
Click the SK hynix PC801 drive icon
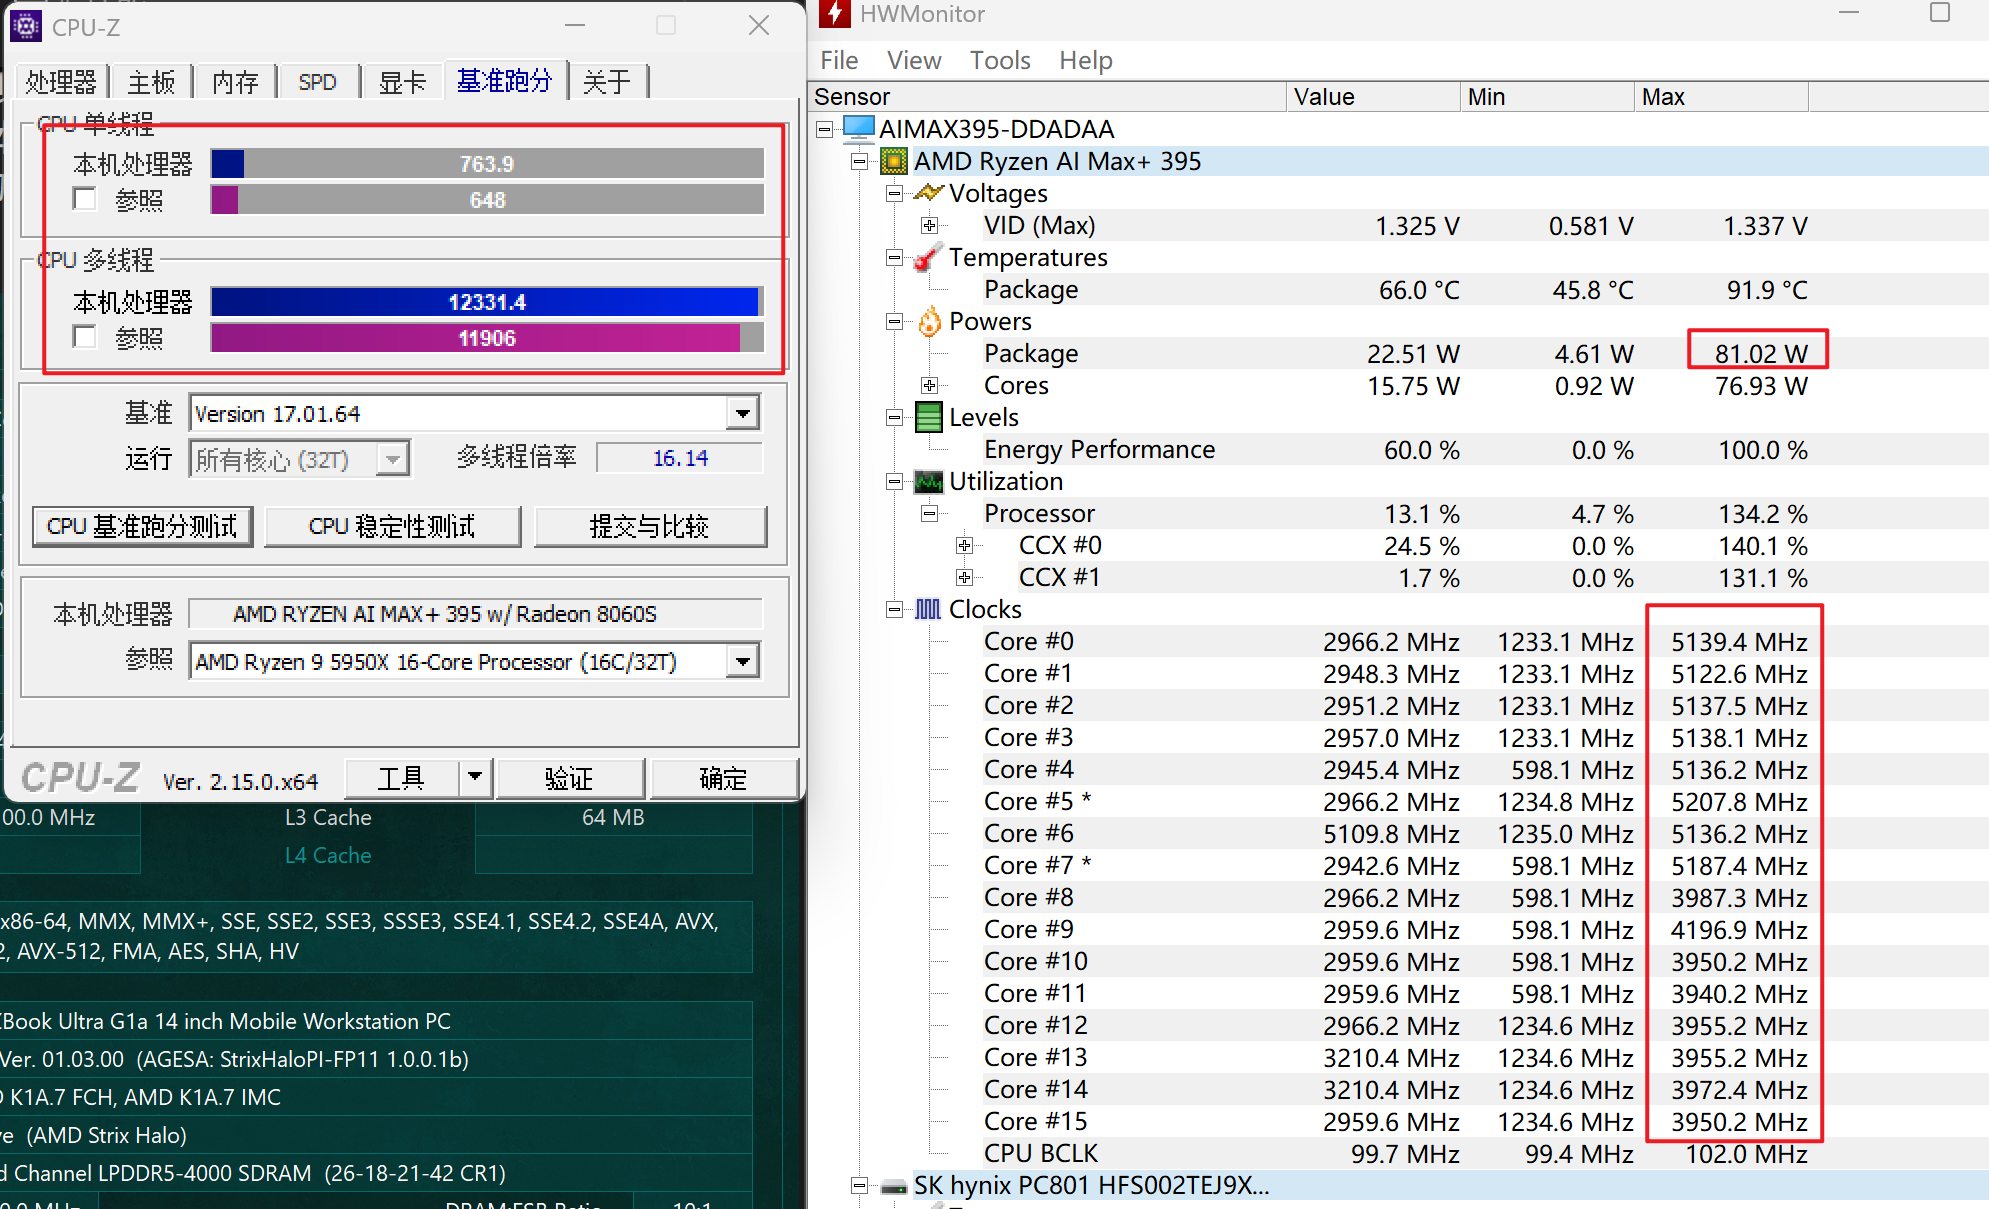tap(893, 1185)
